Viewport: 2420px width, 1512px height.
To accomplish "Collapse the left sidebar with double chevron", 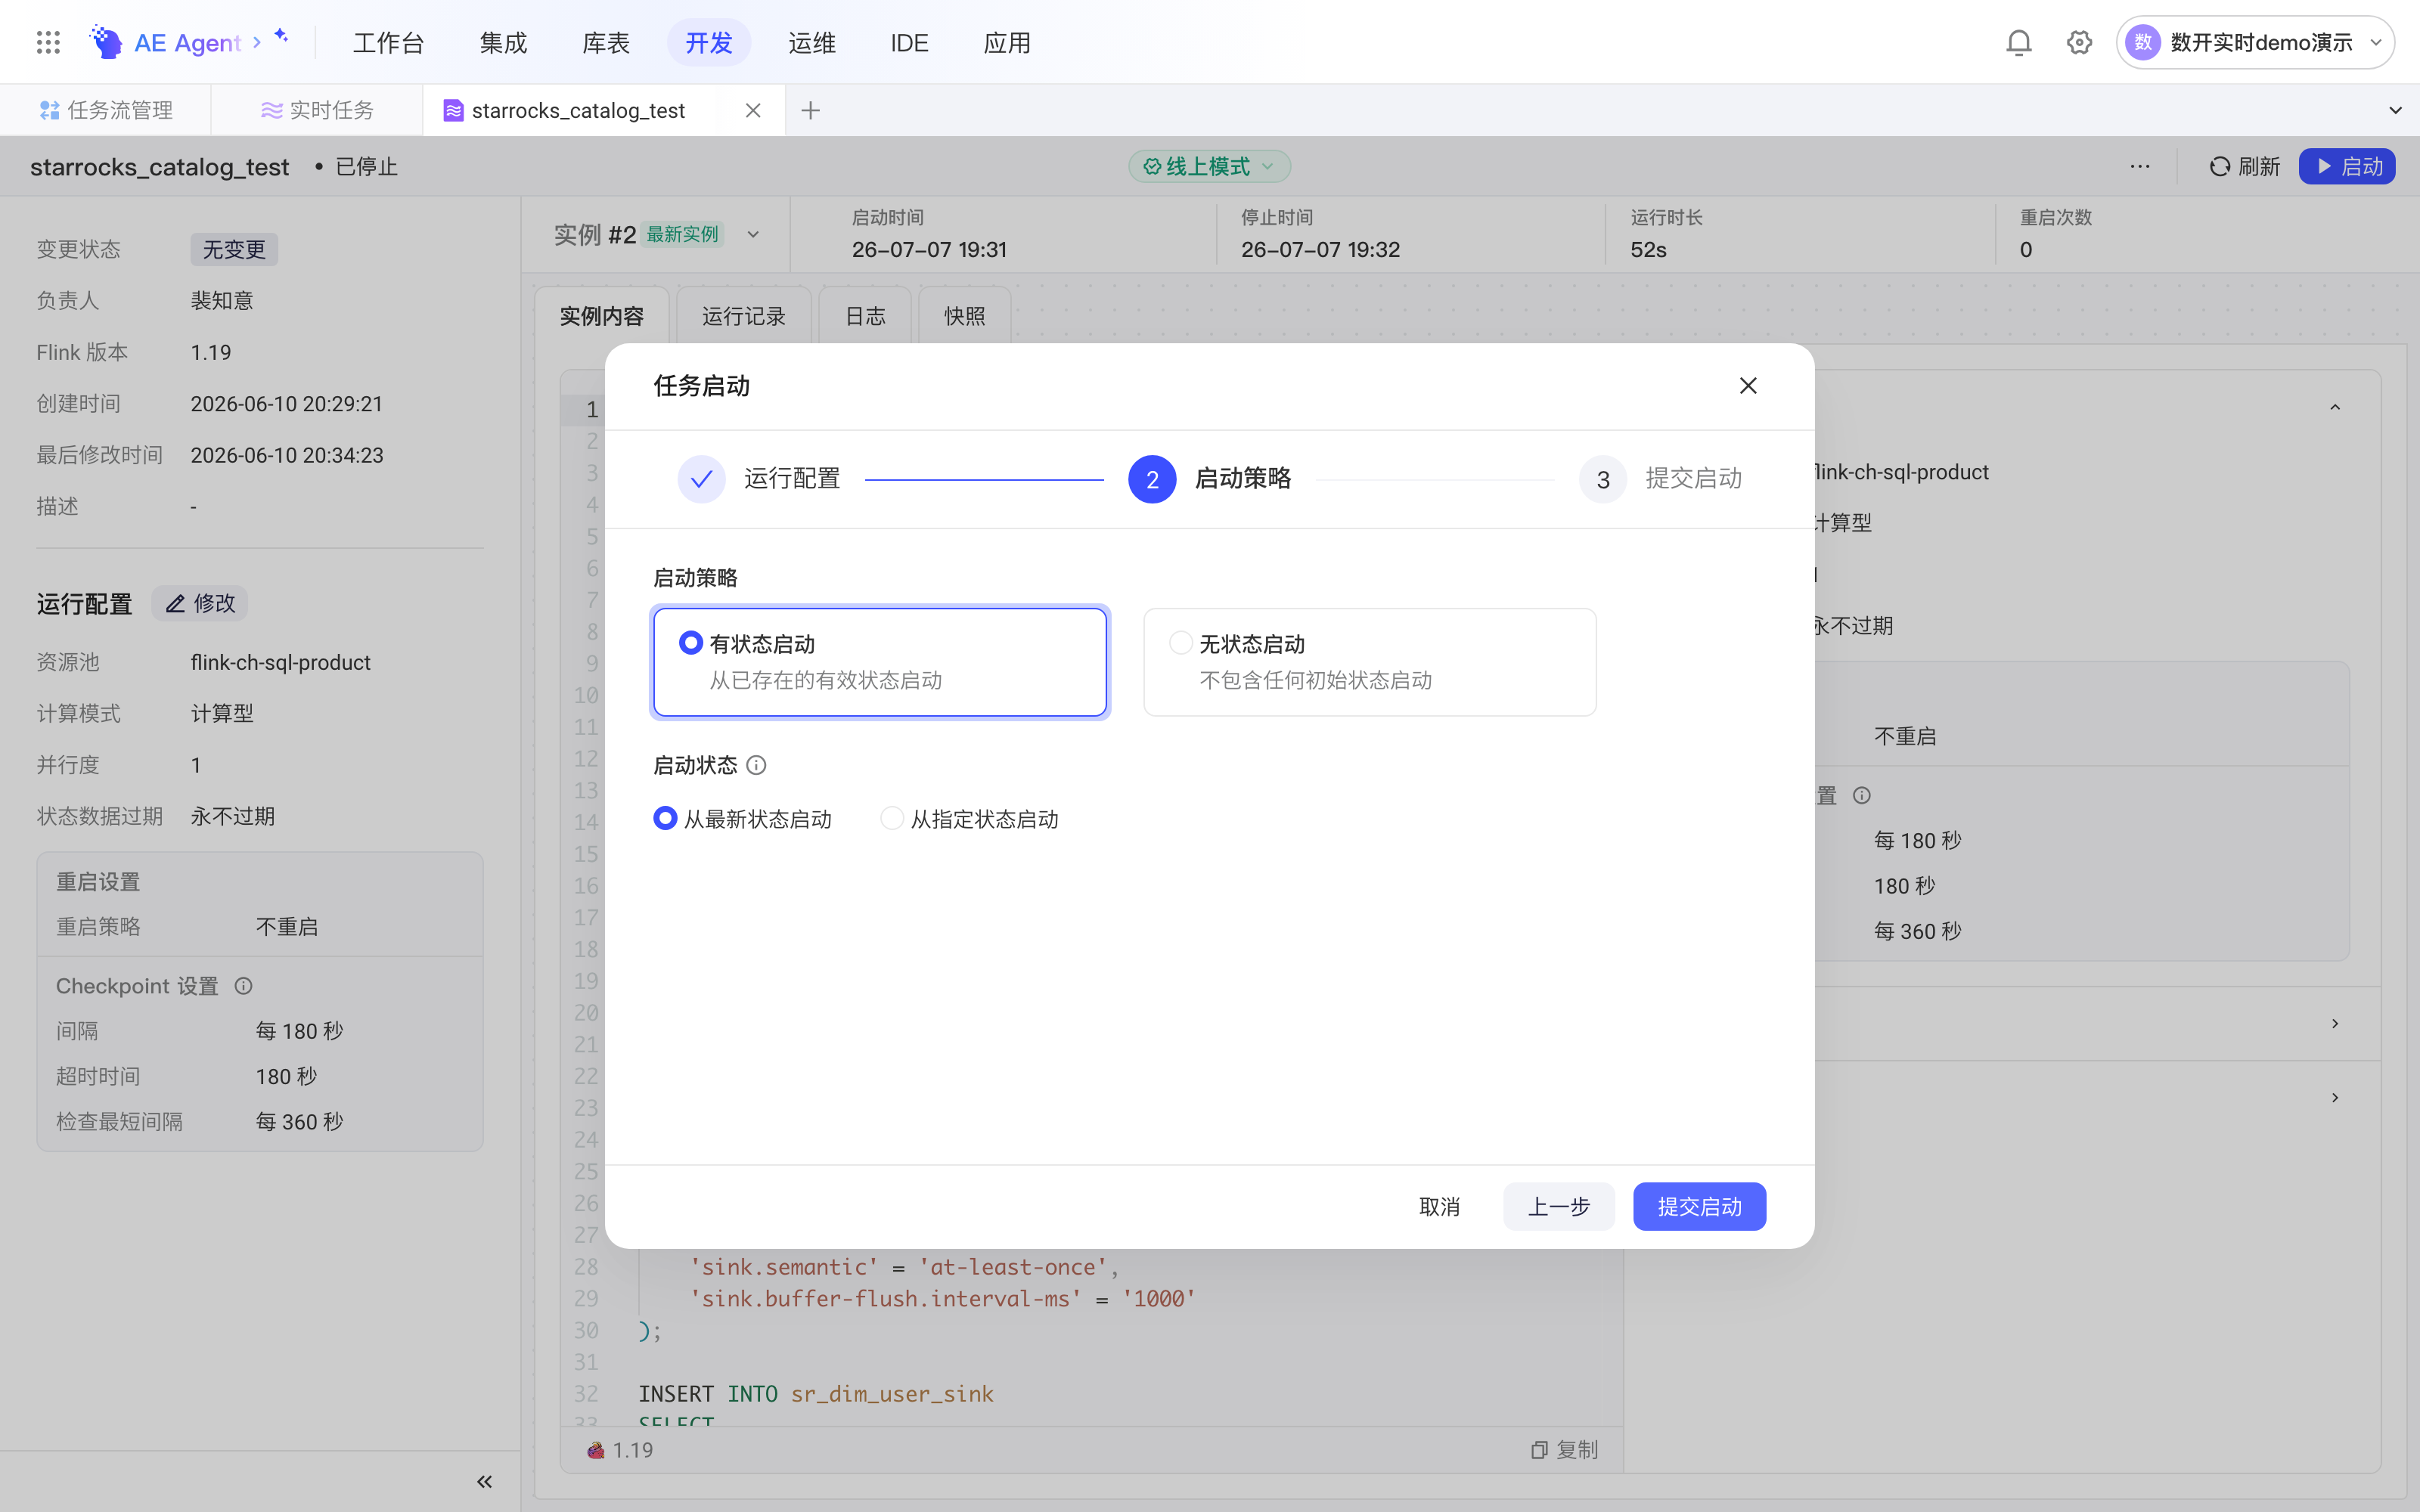I will click(x=484, y=1481).
